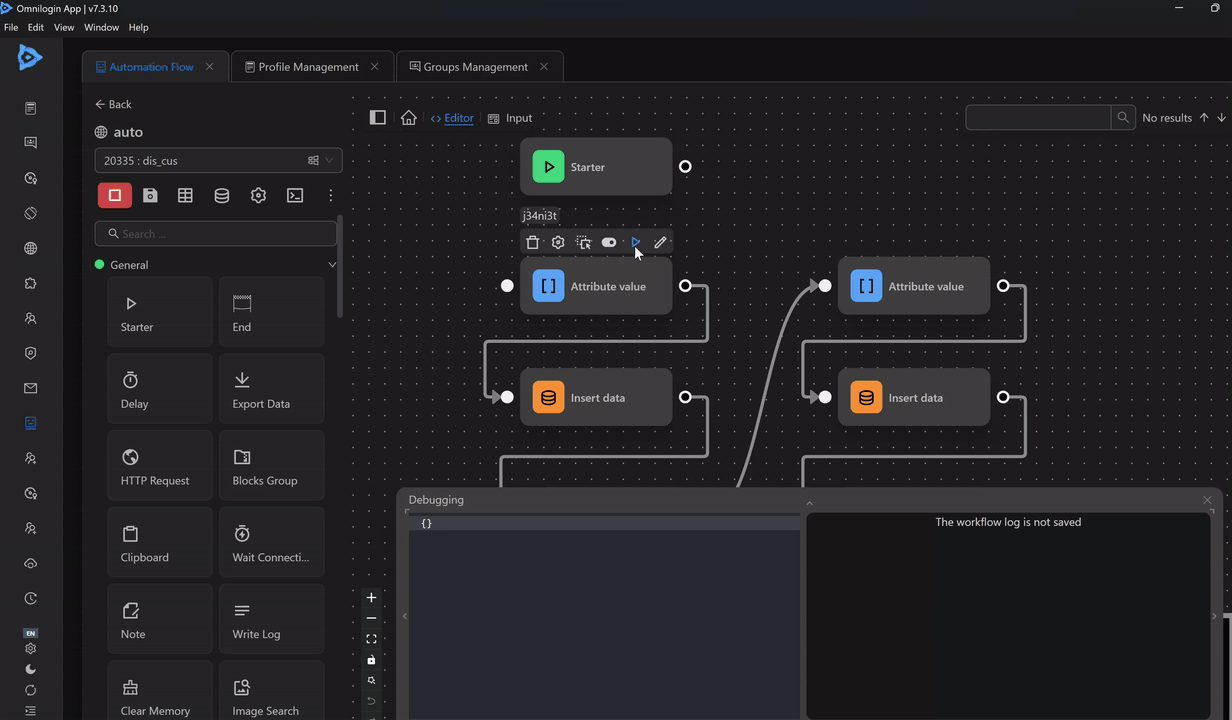The height and width of the screenshot is (720, 1232).
Task: Click the red Stop workflow button
Action: [x=114, y=196]
